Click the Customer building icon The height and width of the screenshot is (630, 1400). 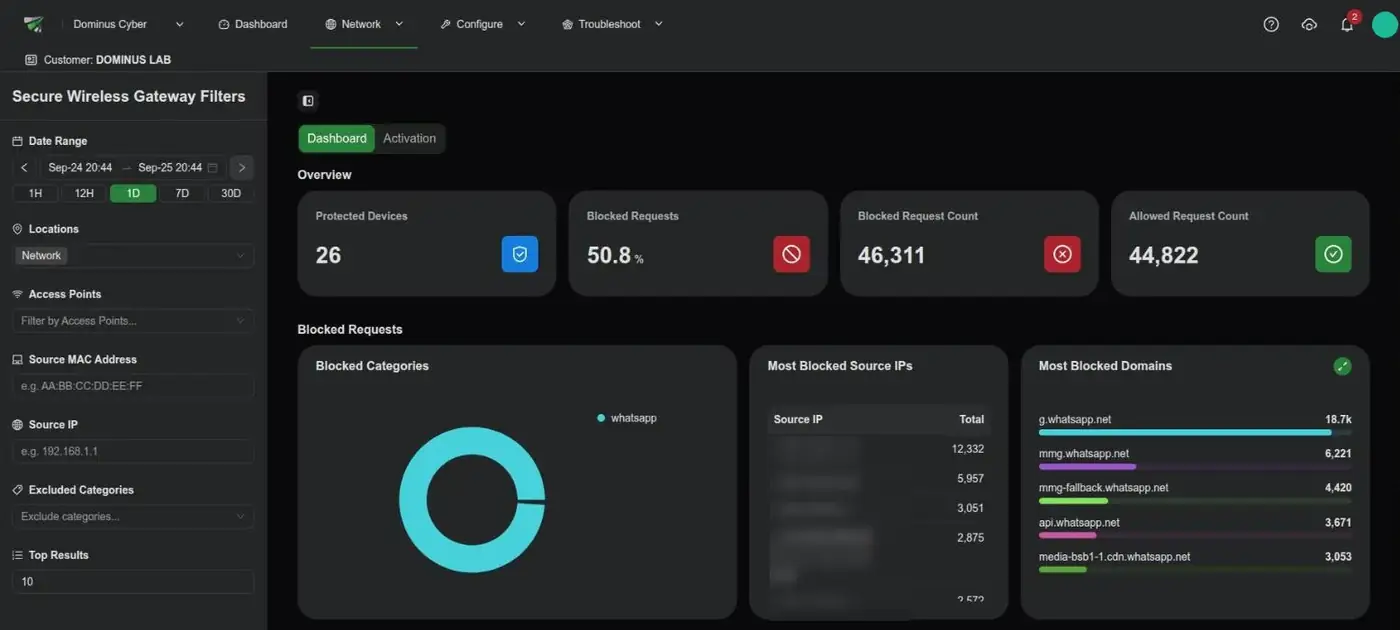tap(31, 60)
